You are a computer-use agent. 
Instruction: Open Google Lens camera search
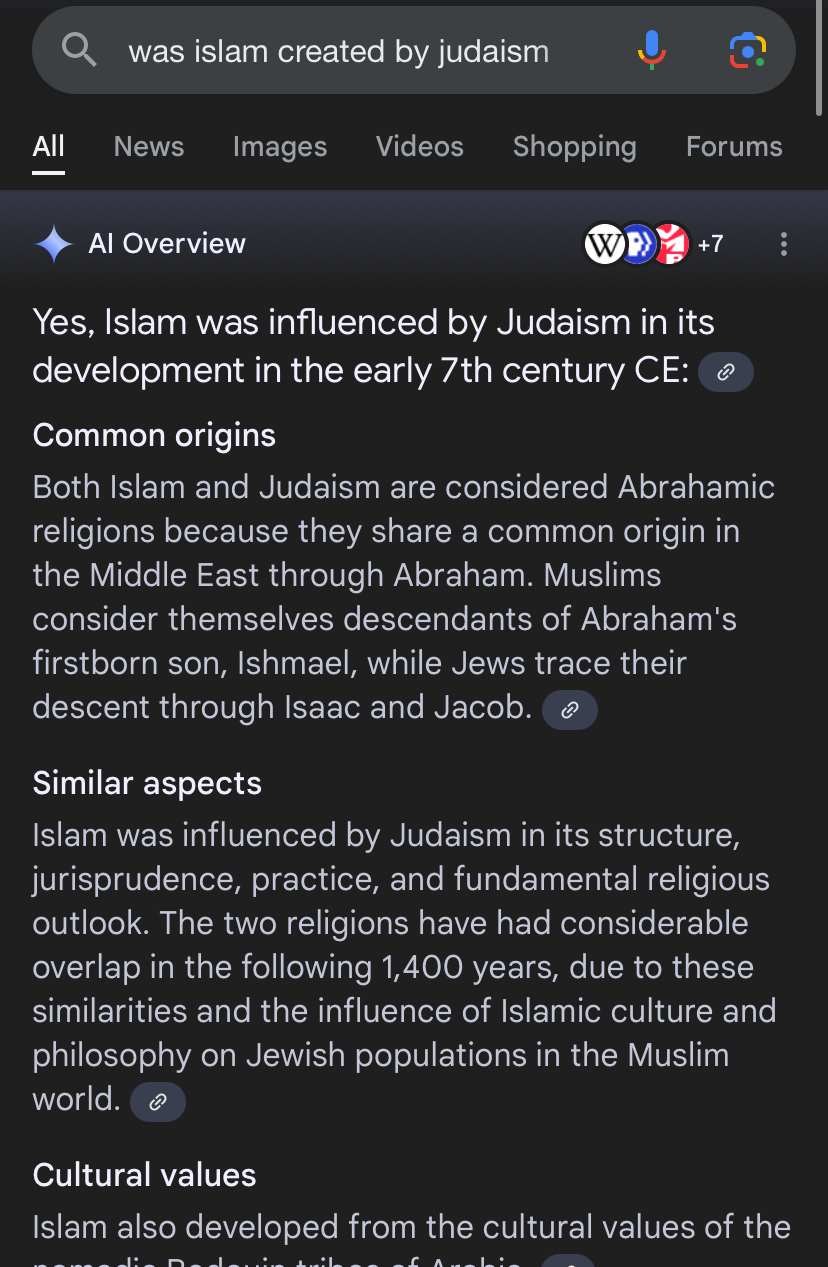click(747, 50)
